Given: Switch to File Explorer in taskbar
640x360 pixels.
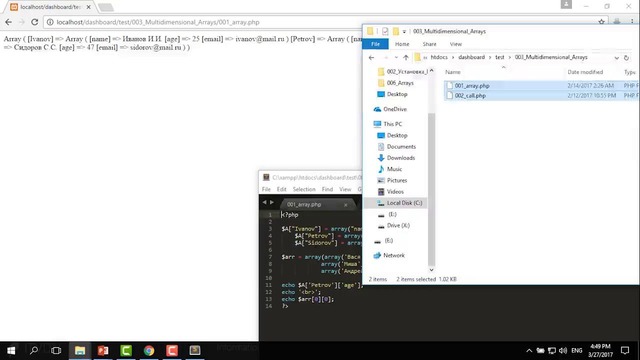Looking at the screenshot, I should (x=80, y=351).
